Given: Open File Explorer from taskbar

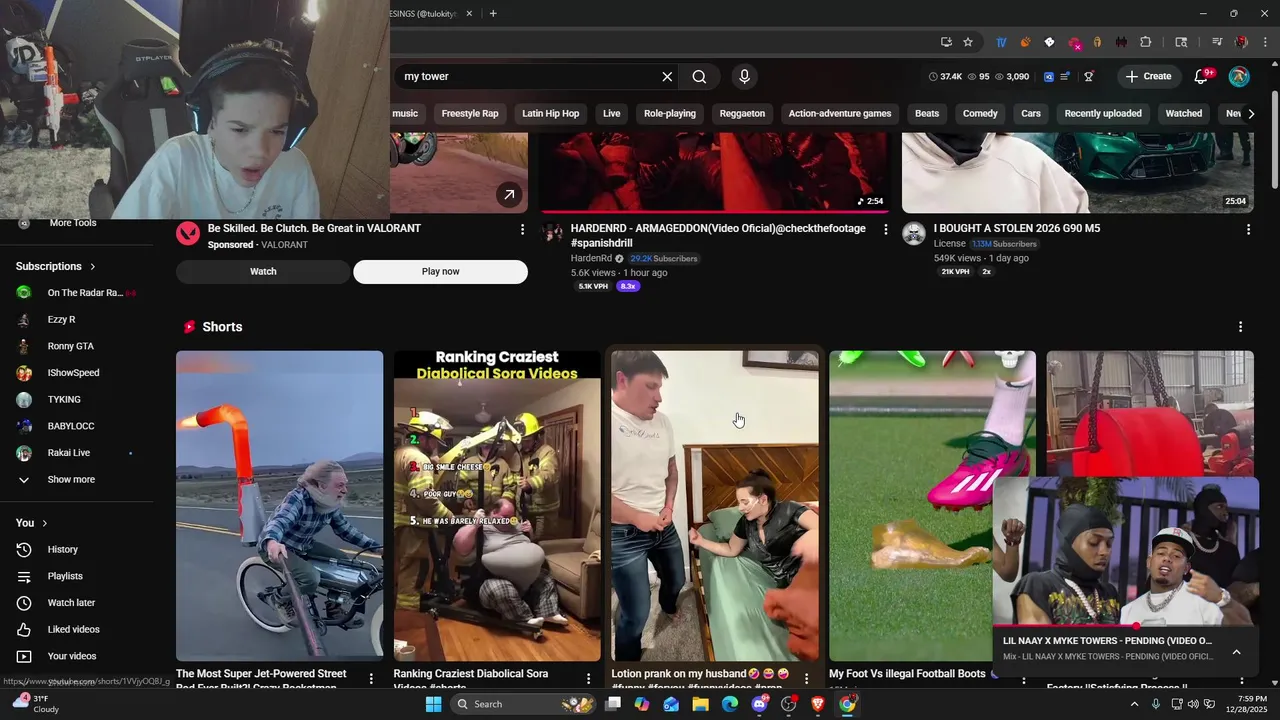Looking at the screenshot, I should (700, 704).
